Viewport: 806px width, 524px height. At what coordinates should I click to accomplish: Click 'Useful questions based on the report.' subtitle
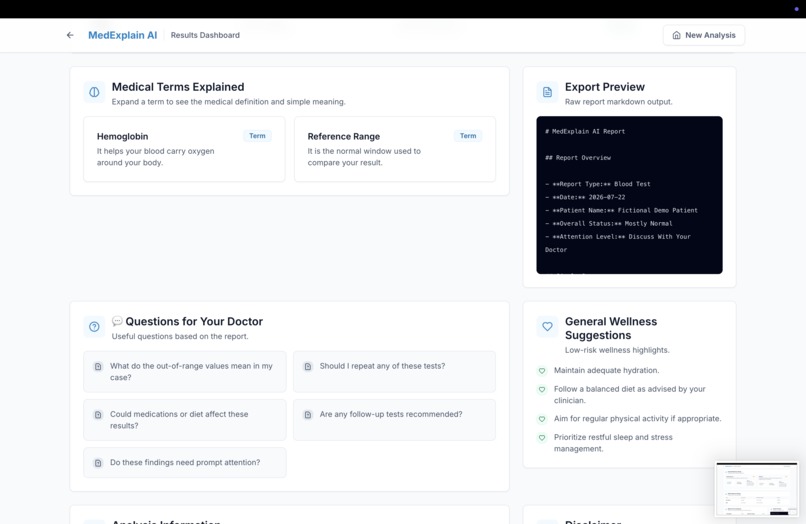pos(180,336)
